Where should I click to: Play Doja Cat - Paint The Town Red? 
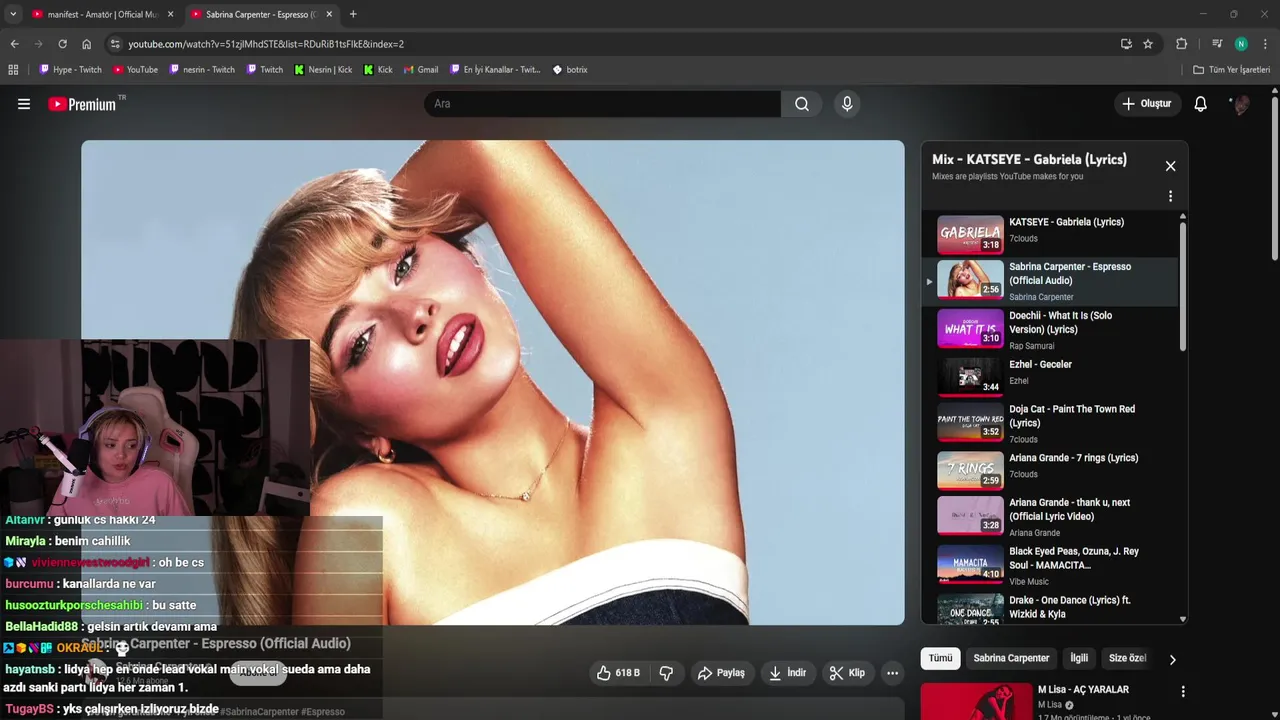[x=1050, y=423]
